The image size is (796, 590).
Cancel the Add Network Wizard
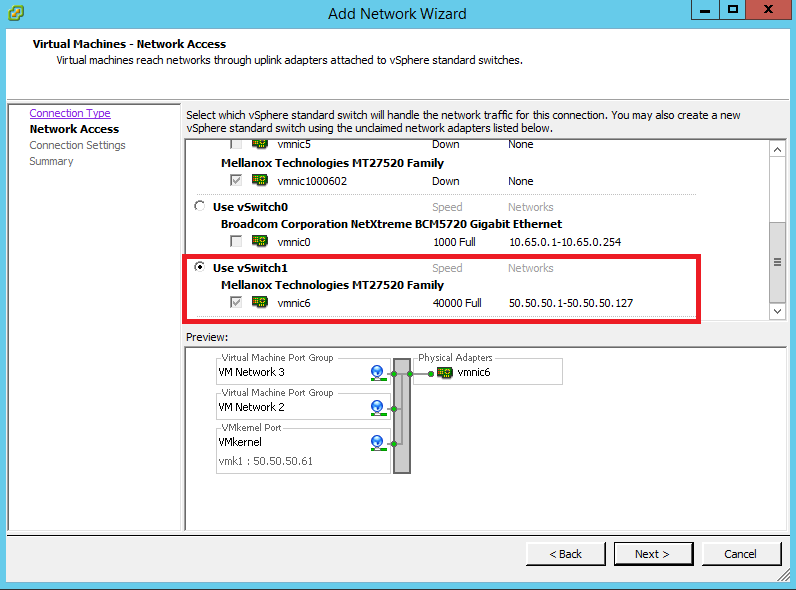click(740, 554)
